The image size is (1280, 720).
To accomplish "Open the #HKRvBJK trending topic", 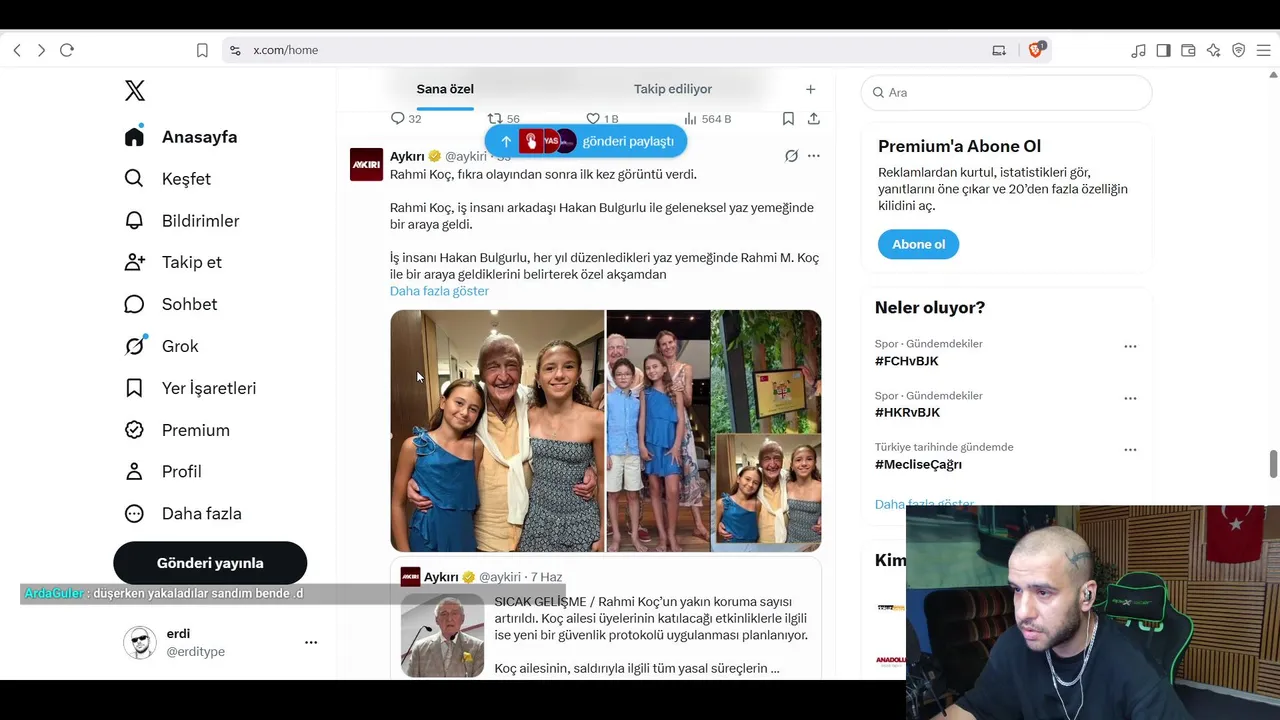I will tap(908, 412).
